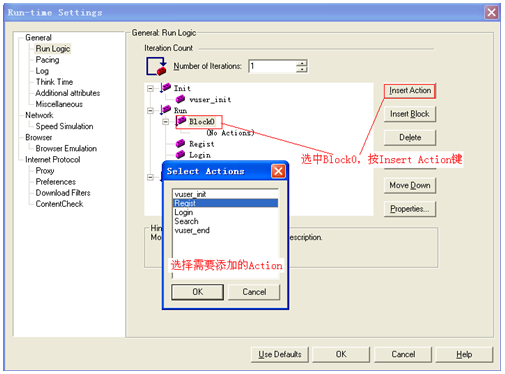This screenshot has width=505, height=374.
Task: Cancel the Run-time Settings dialog
Action: click(x=403, y=354)
